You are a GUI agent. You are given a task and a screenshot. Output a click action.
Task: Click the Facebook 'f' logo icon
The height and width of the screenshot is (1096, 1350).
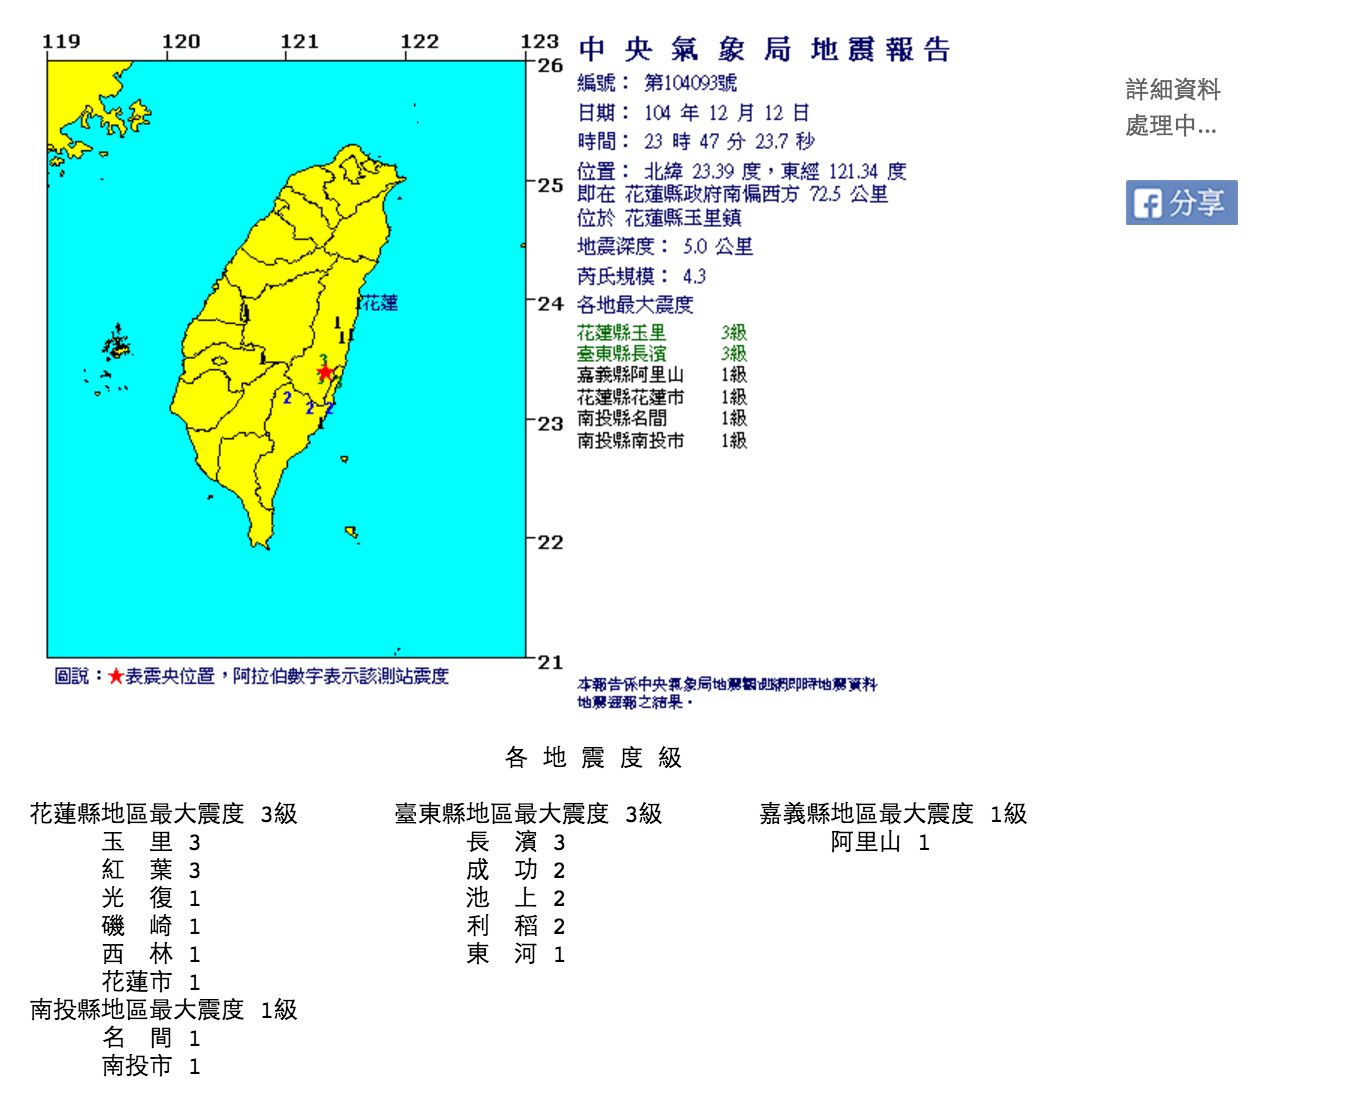[x=1147, y=204]
